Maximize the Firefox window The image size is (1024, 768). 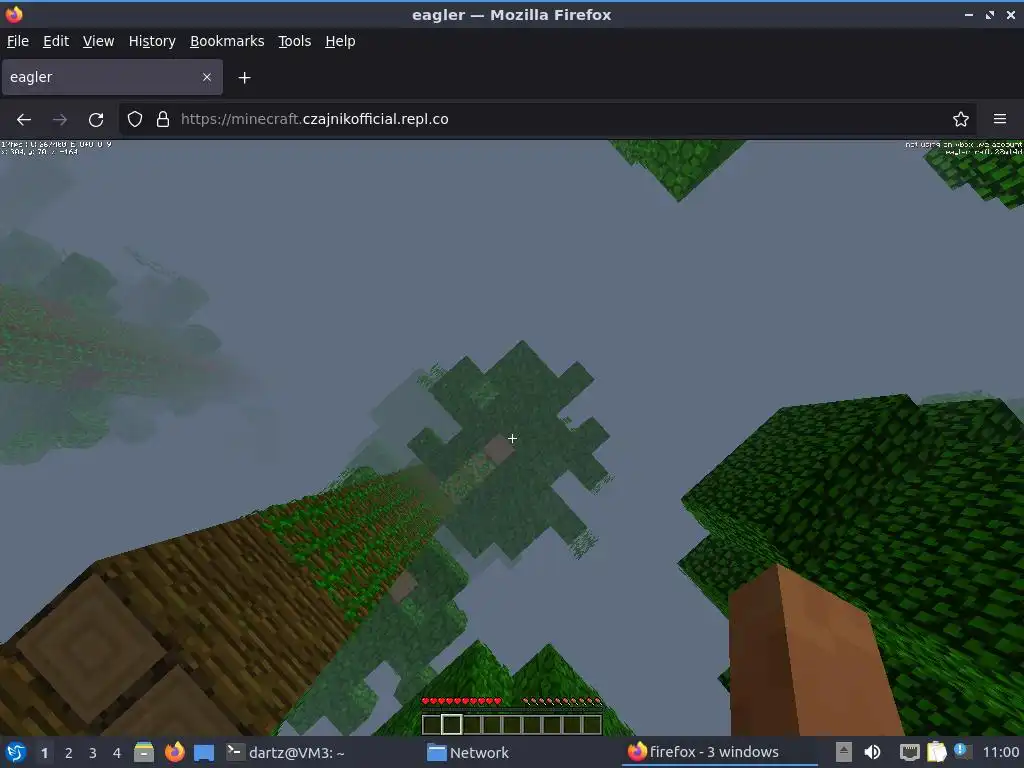pos(989,14)
